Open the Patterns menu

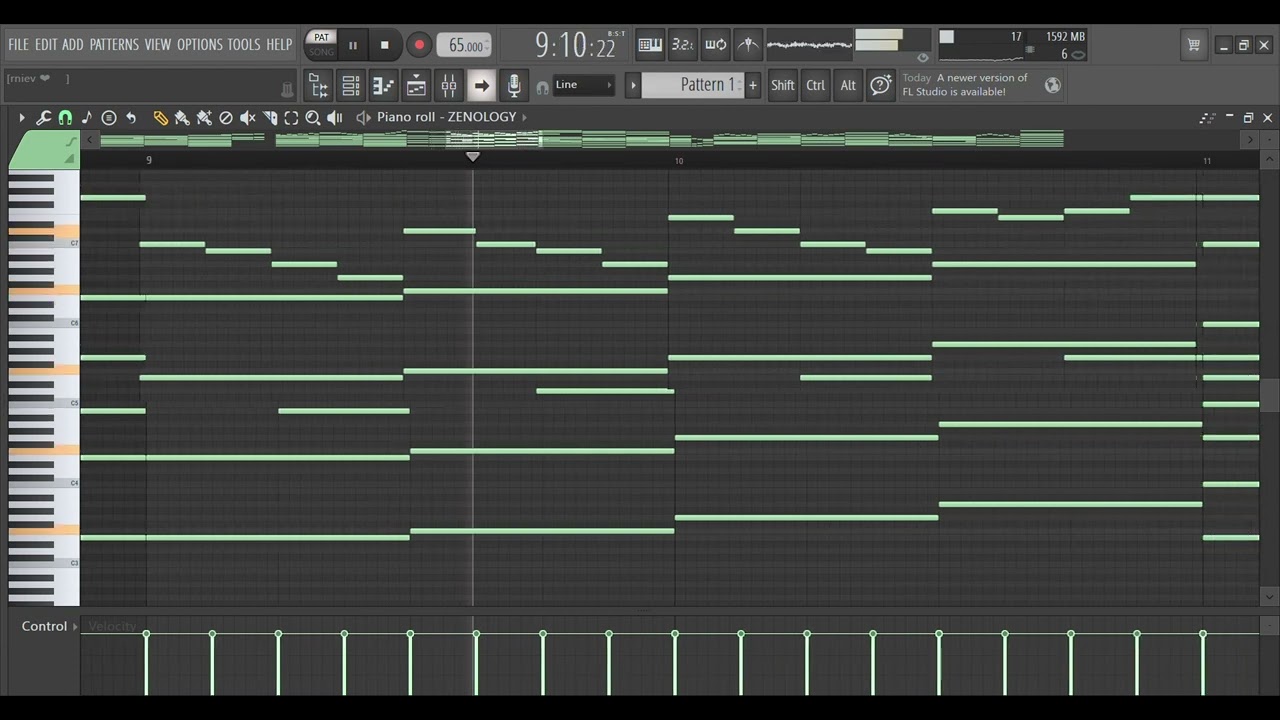pyautogui.click(x=114, y=45)
